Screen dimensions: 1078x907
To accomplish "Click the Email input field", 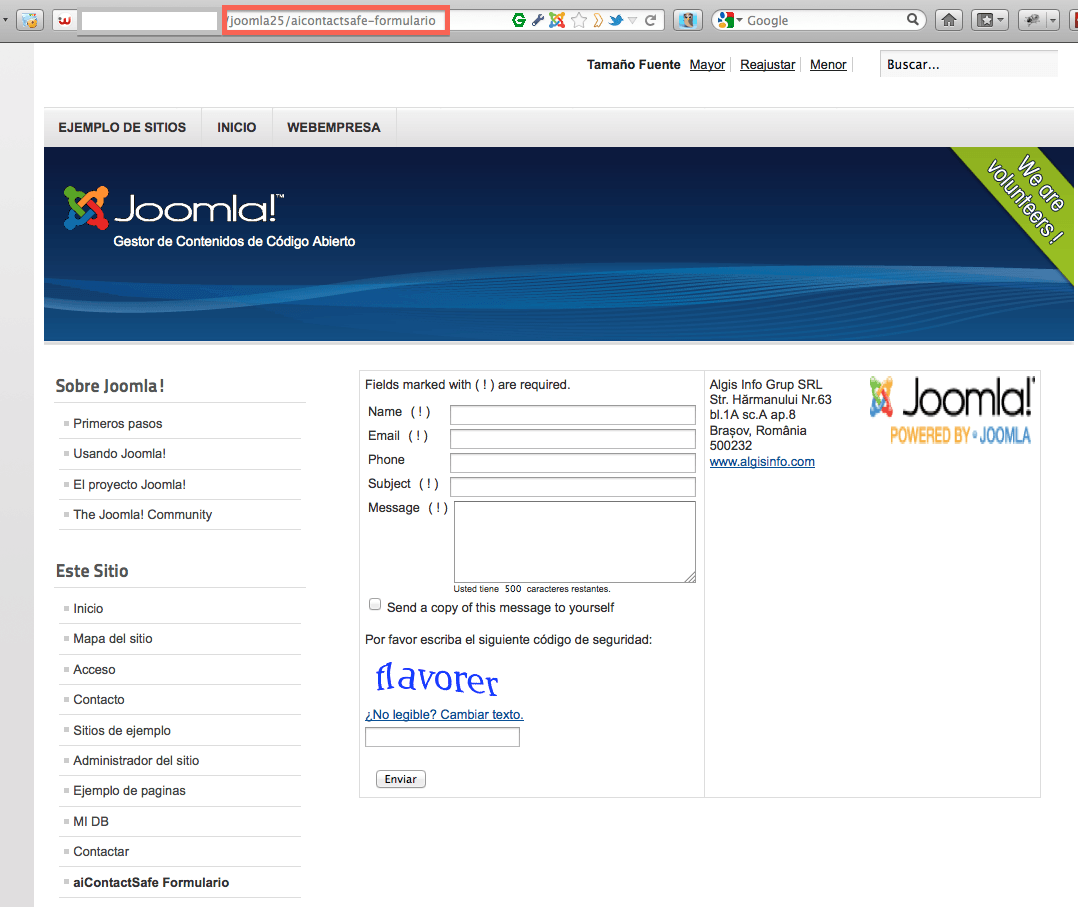I will pos(573,439).
